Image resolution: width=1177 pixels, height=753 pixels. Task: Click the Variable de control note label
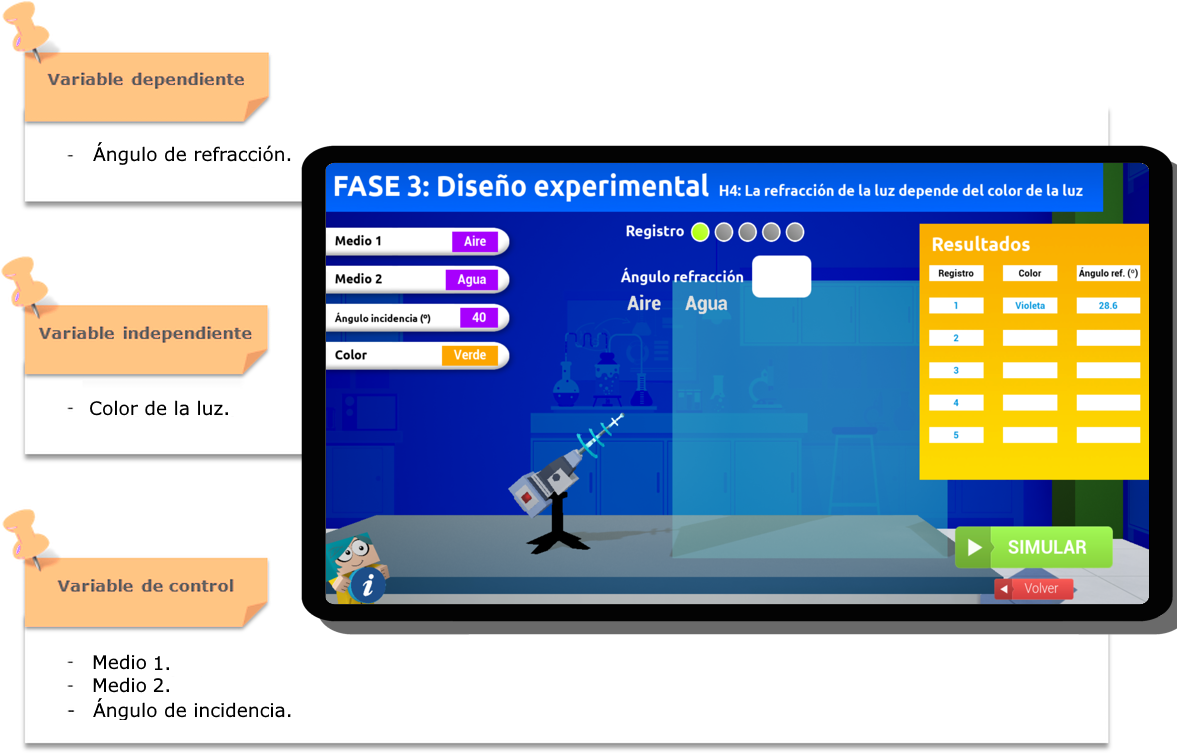click(146, 587)
